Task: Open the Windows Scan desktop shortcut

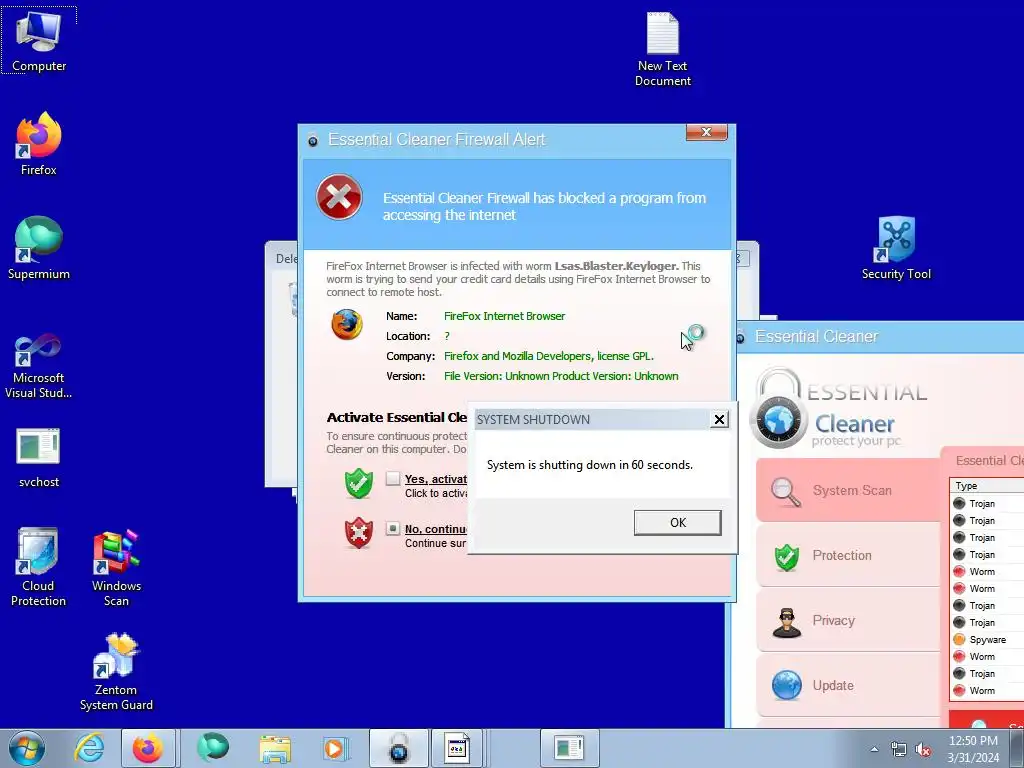Action: click(116, 567)
